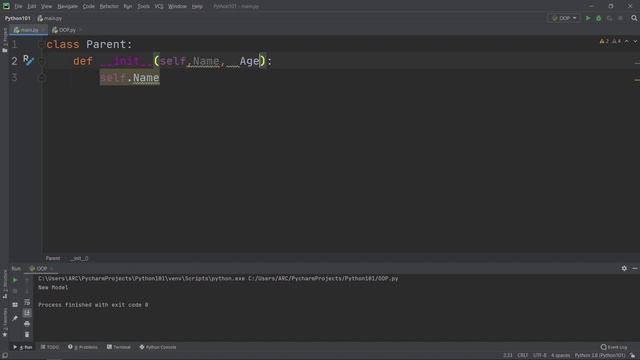Run the OOP configuration from top toolbar
Image resolution: width=640 pixels, height=360 pixels.
point(588,18)
